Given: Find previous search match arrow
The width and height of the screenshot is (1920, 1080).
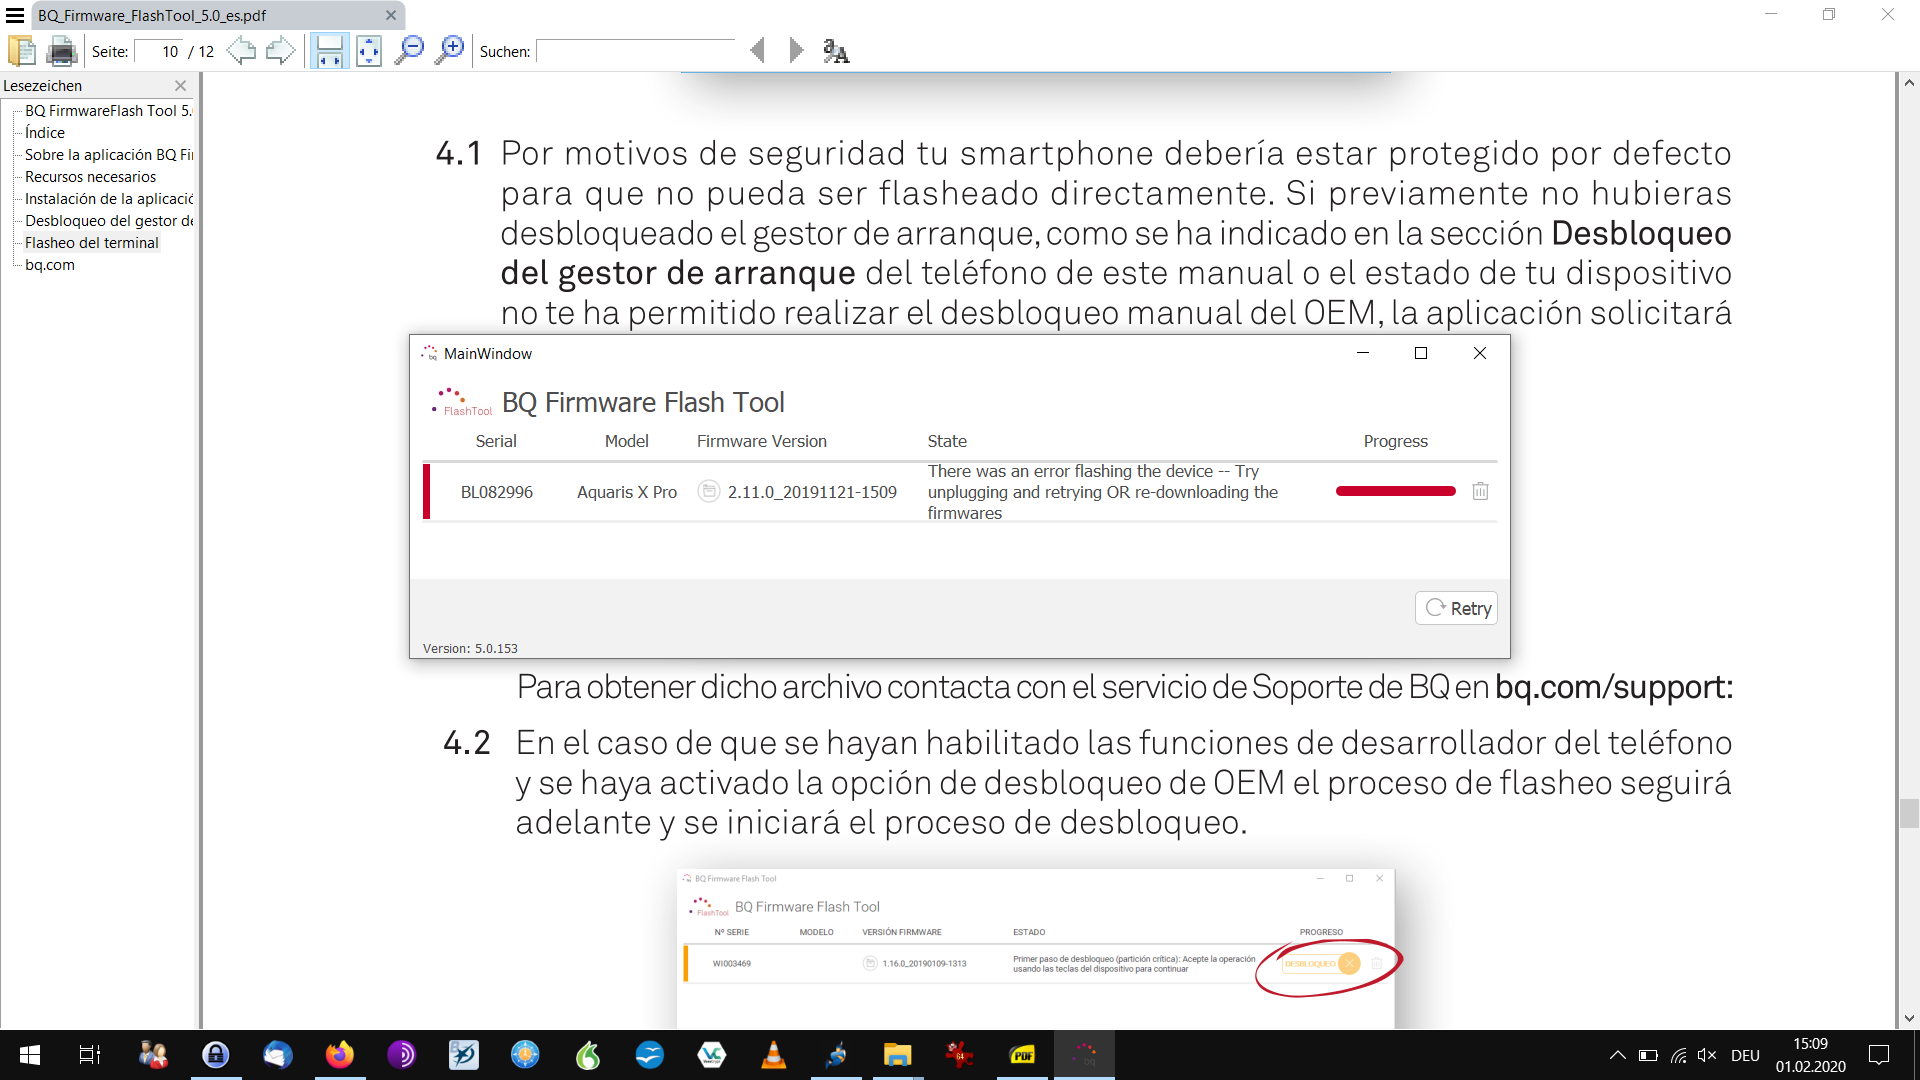Looking at the screenshot, I should point(758,51).
